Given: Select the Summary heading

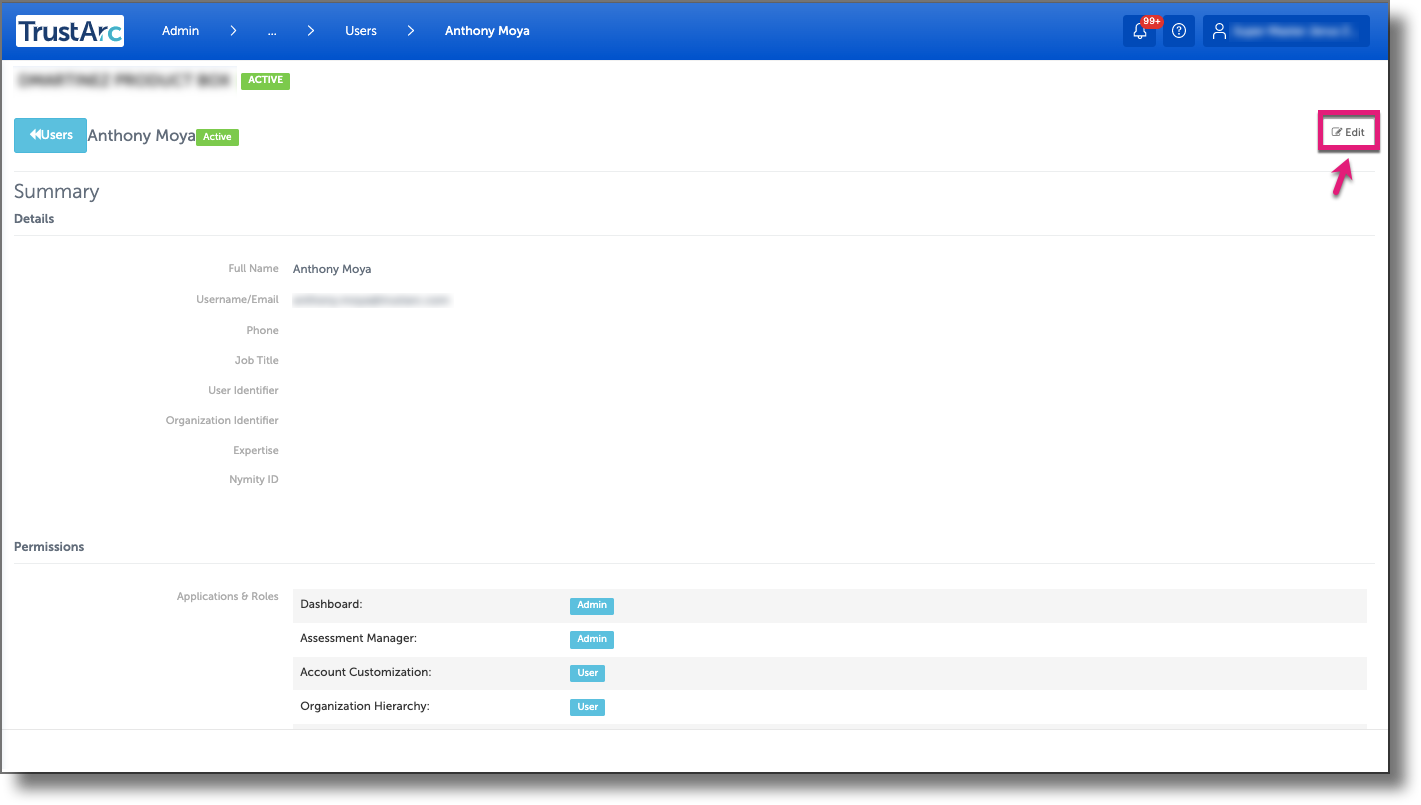Looking at the screenshot, I should point(56,191).
